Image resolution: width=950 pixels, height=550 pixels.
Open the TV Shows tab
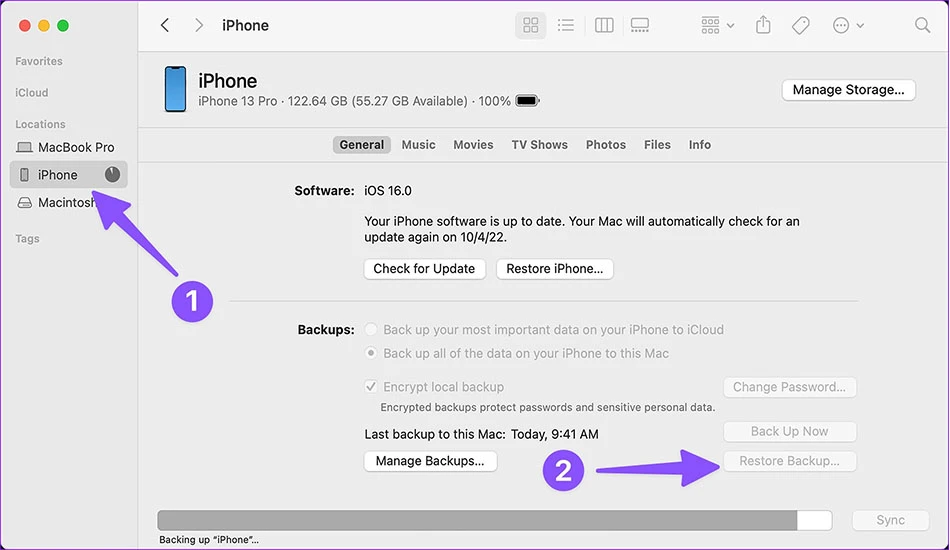click(539, 145)
